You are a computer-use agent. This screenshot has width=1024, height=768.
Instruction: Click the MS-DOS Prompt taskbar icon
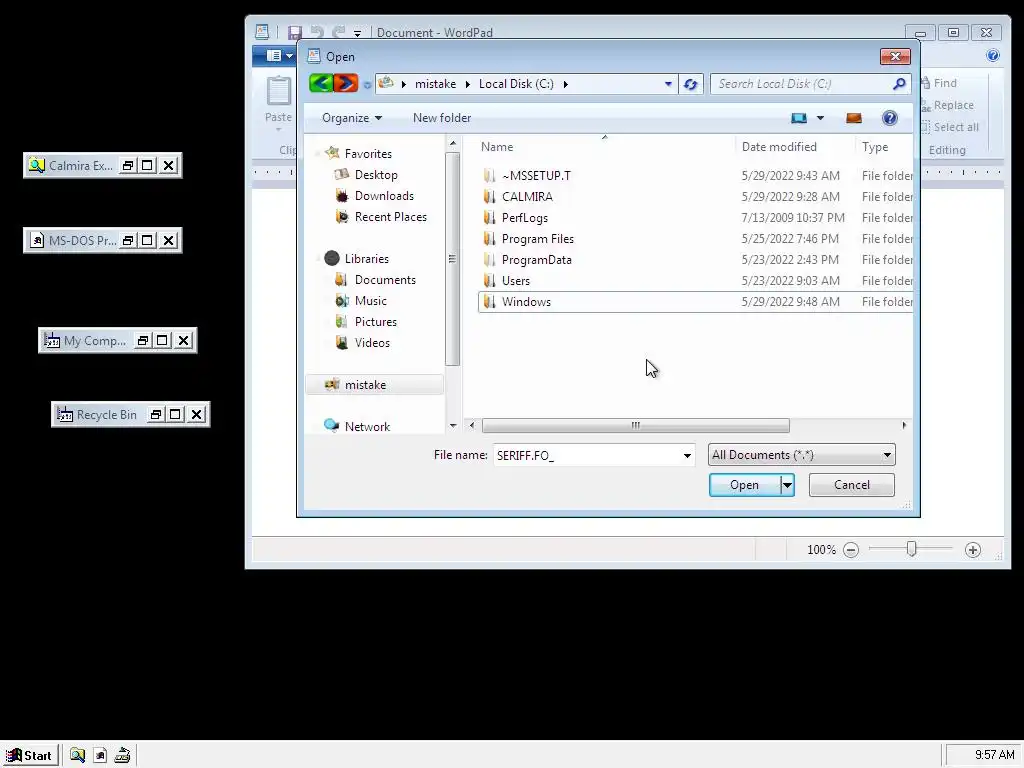(100, 756)
